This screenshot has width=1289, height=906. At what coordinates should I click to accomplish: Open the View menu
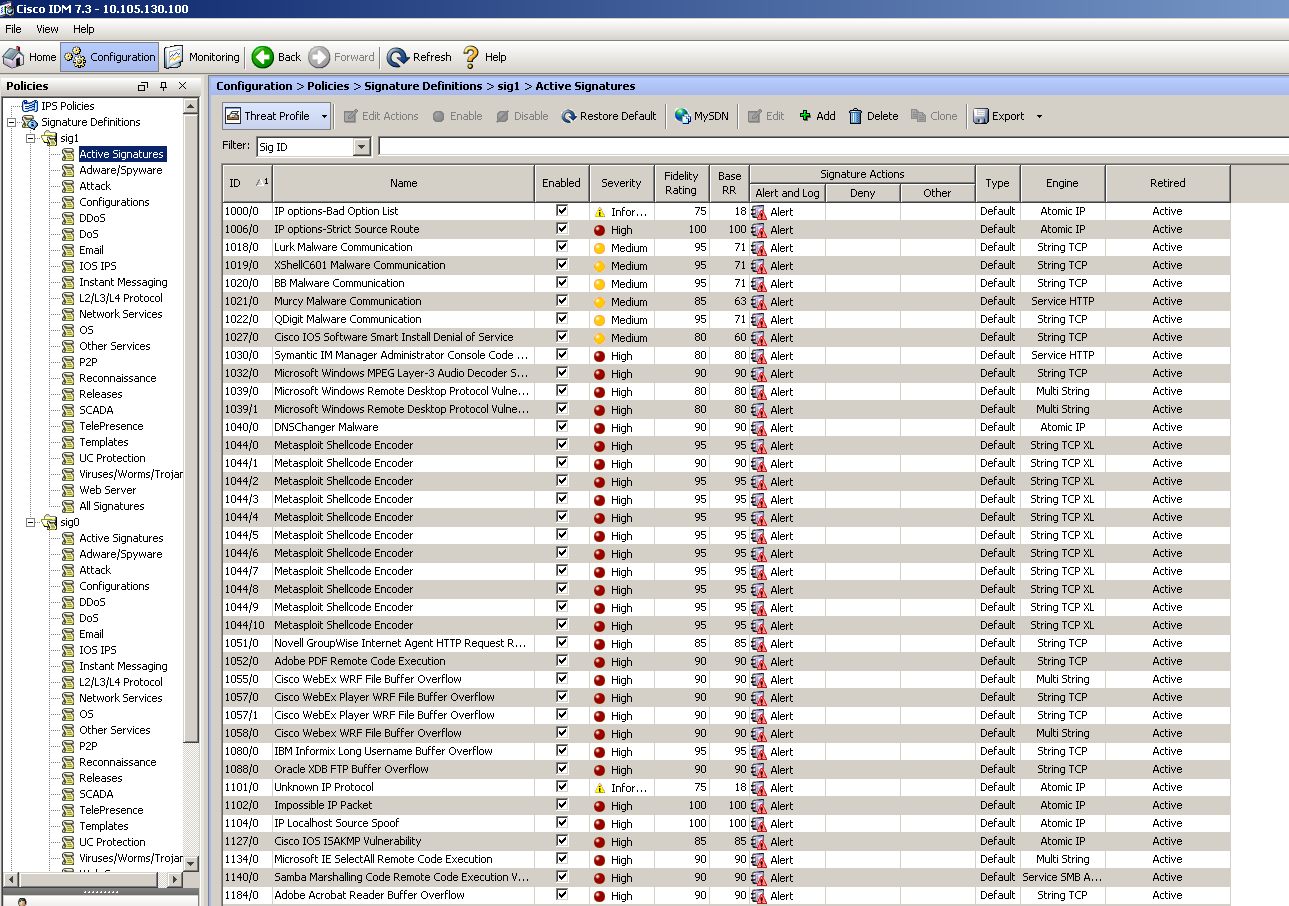tap(47, 29)
